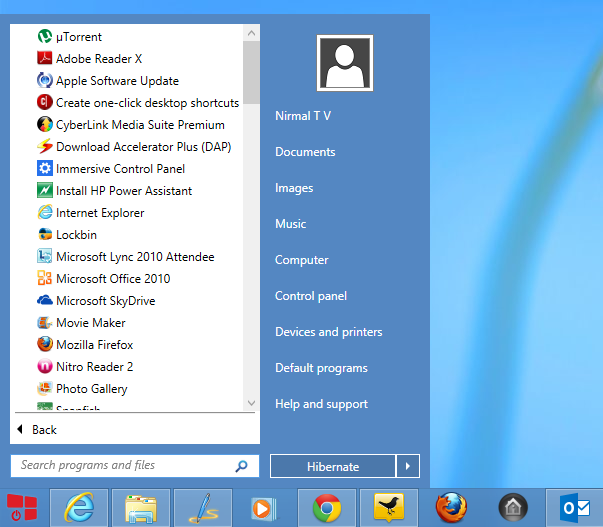The width and height of the screenshot is (603, 527).
Task: Click the Apple Software Update icon
Action: (45, 80)
